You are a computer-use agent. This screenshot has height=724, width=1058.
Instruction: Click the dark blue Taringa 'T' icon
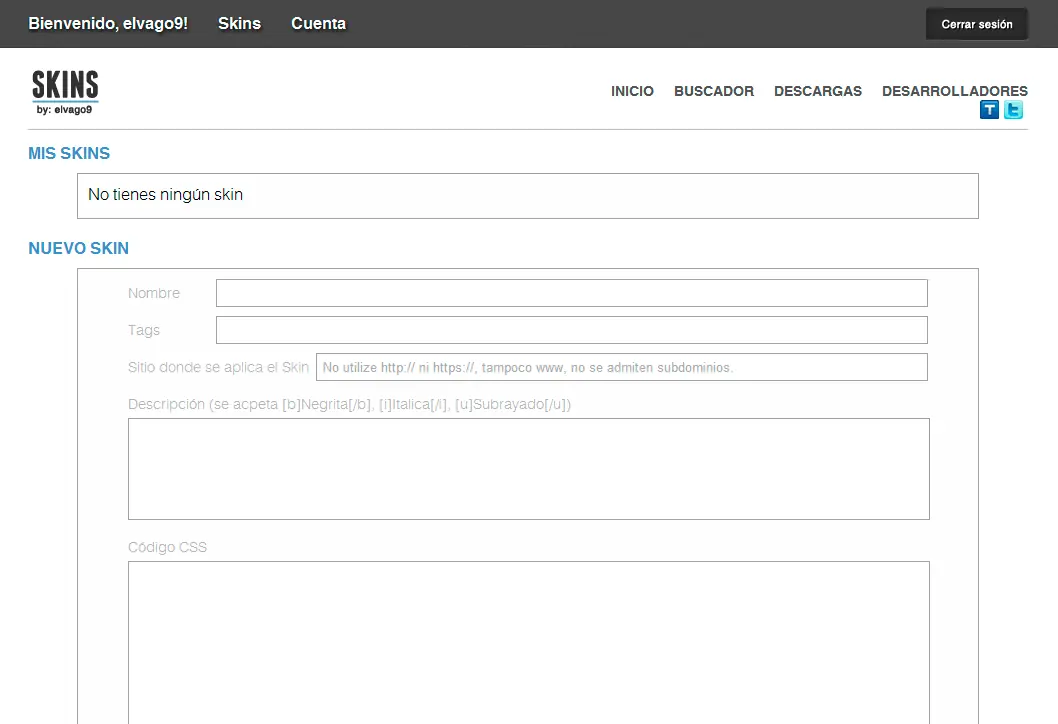click(x=989, y=110)
